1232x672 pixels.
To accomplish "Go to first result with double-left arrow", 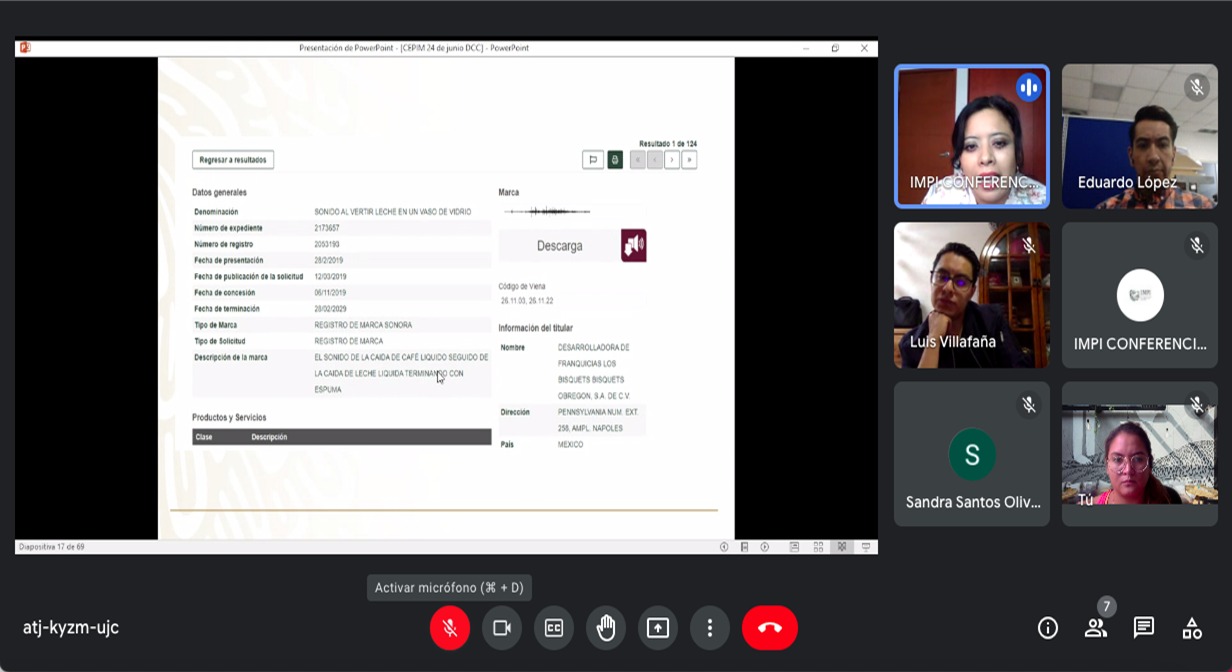I will pos(638,160).
